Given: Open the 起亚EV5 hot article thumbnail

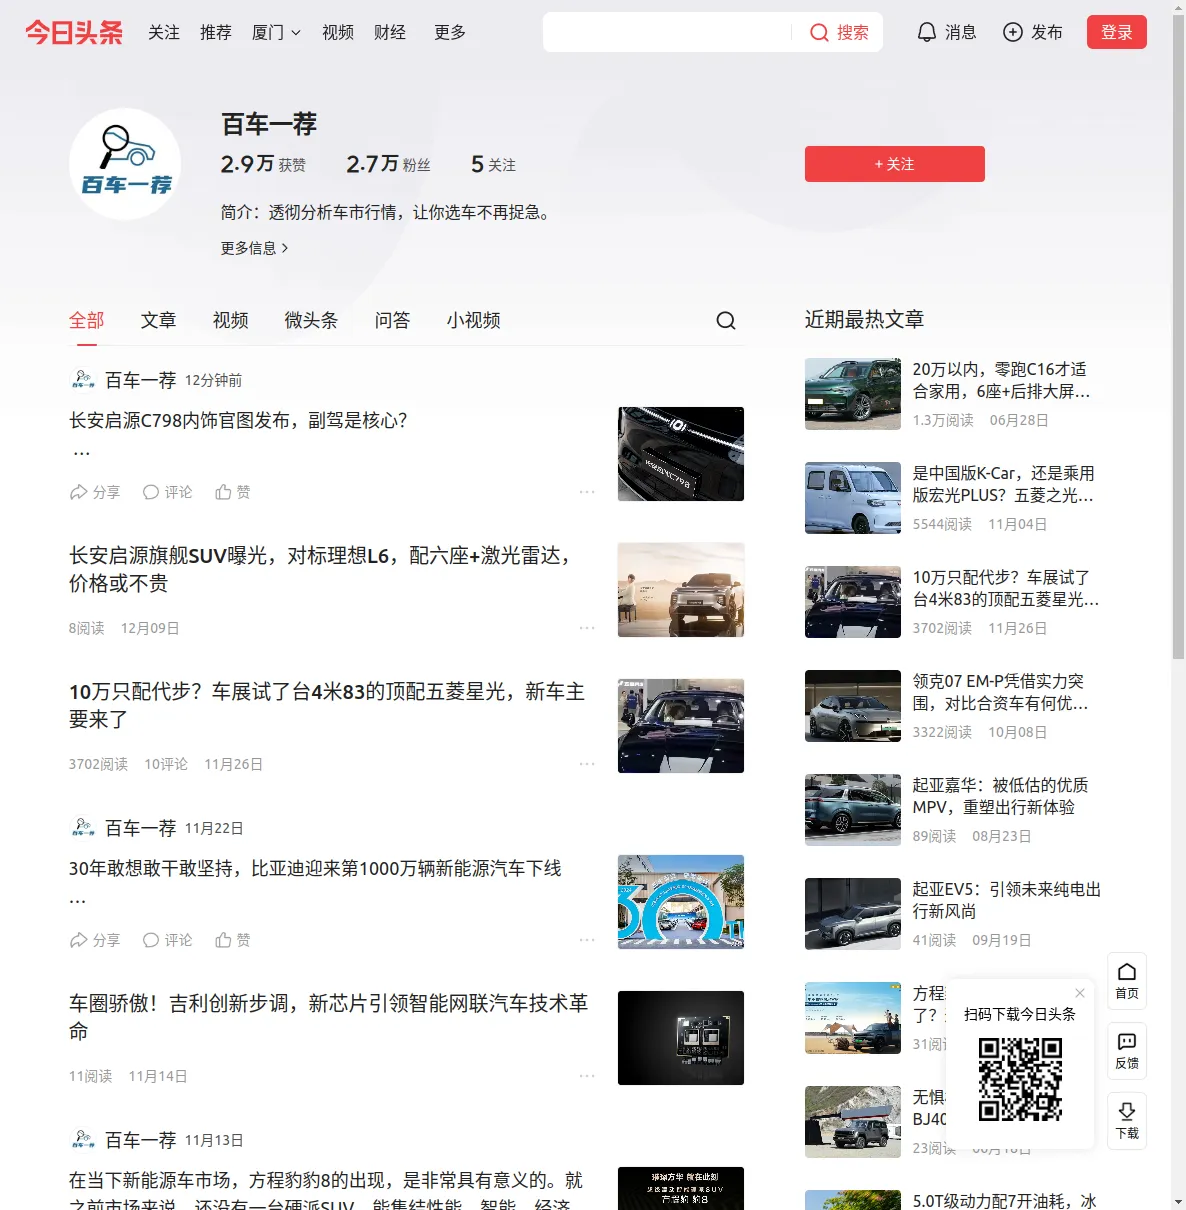Looking at the screenshot, I should 853,914.
